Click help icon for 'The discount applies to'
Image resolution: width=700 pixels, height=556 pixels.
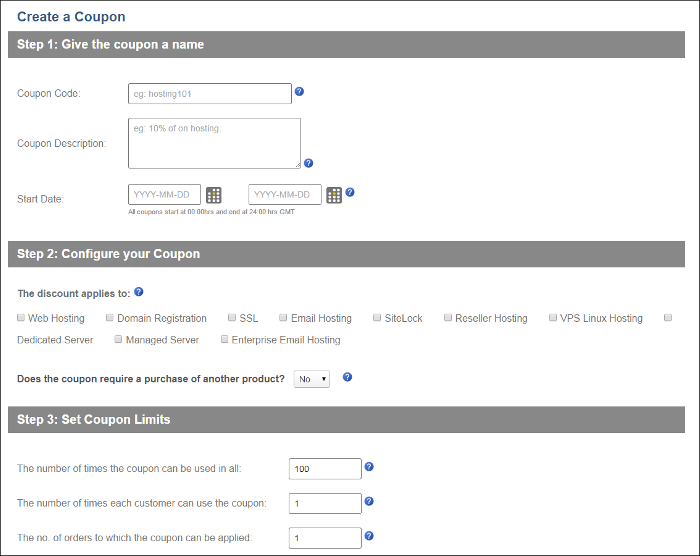[139, 292]
